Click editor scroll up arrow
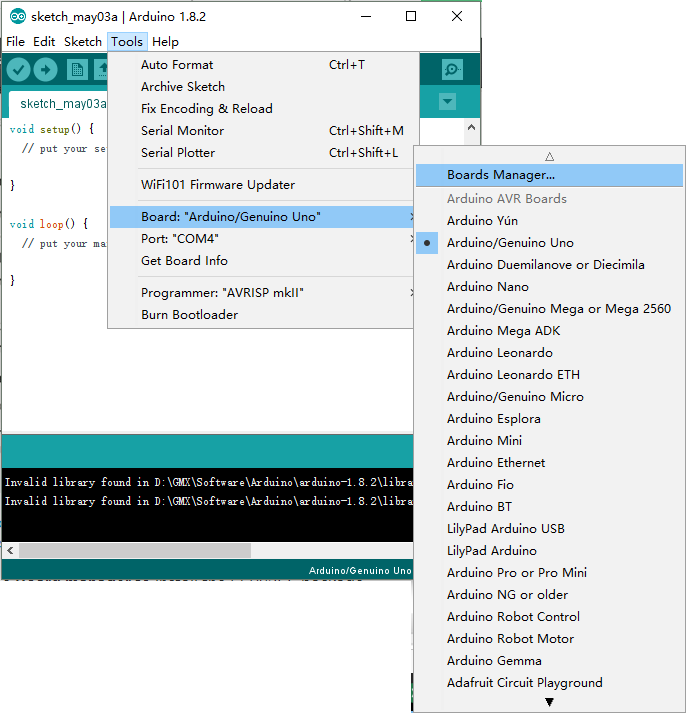 471,127
